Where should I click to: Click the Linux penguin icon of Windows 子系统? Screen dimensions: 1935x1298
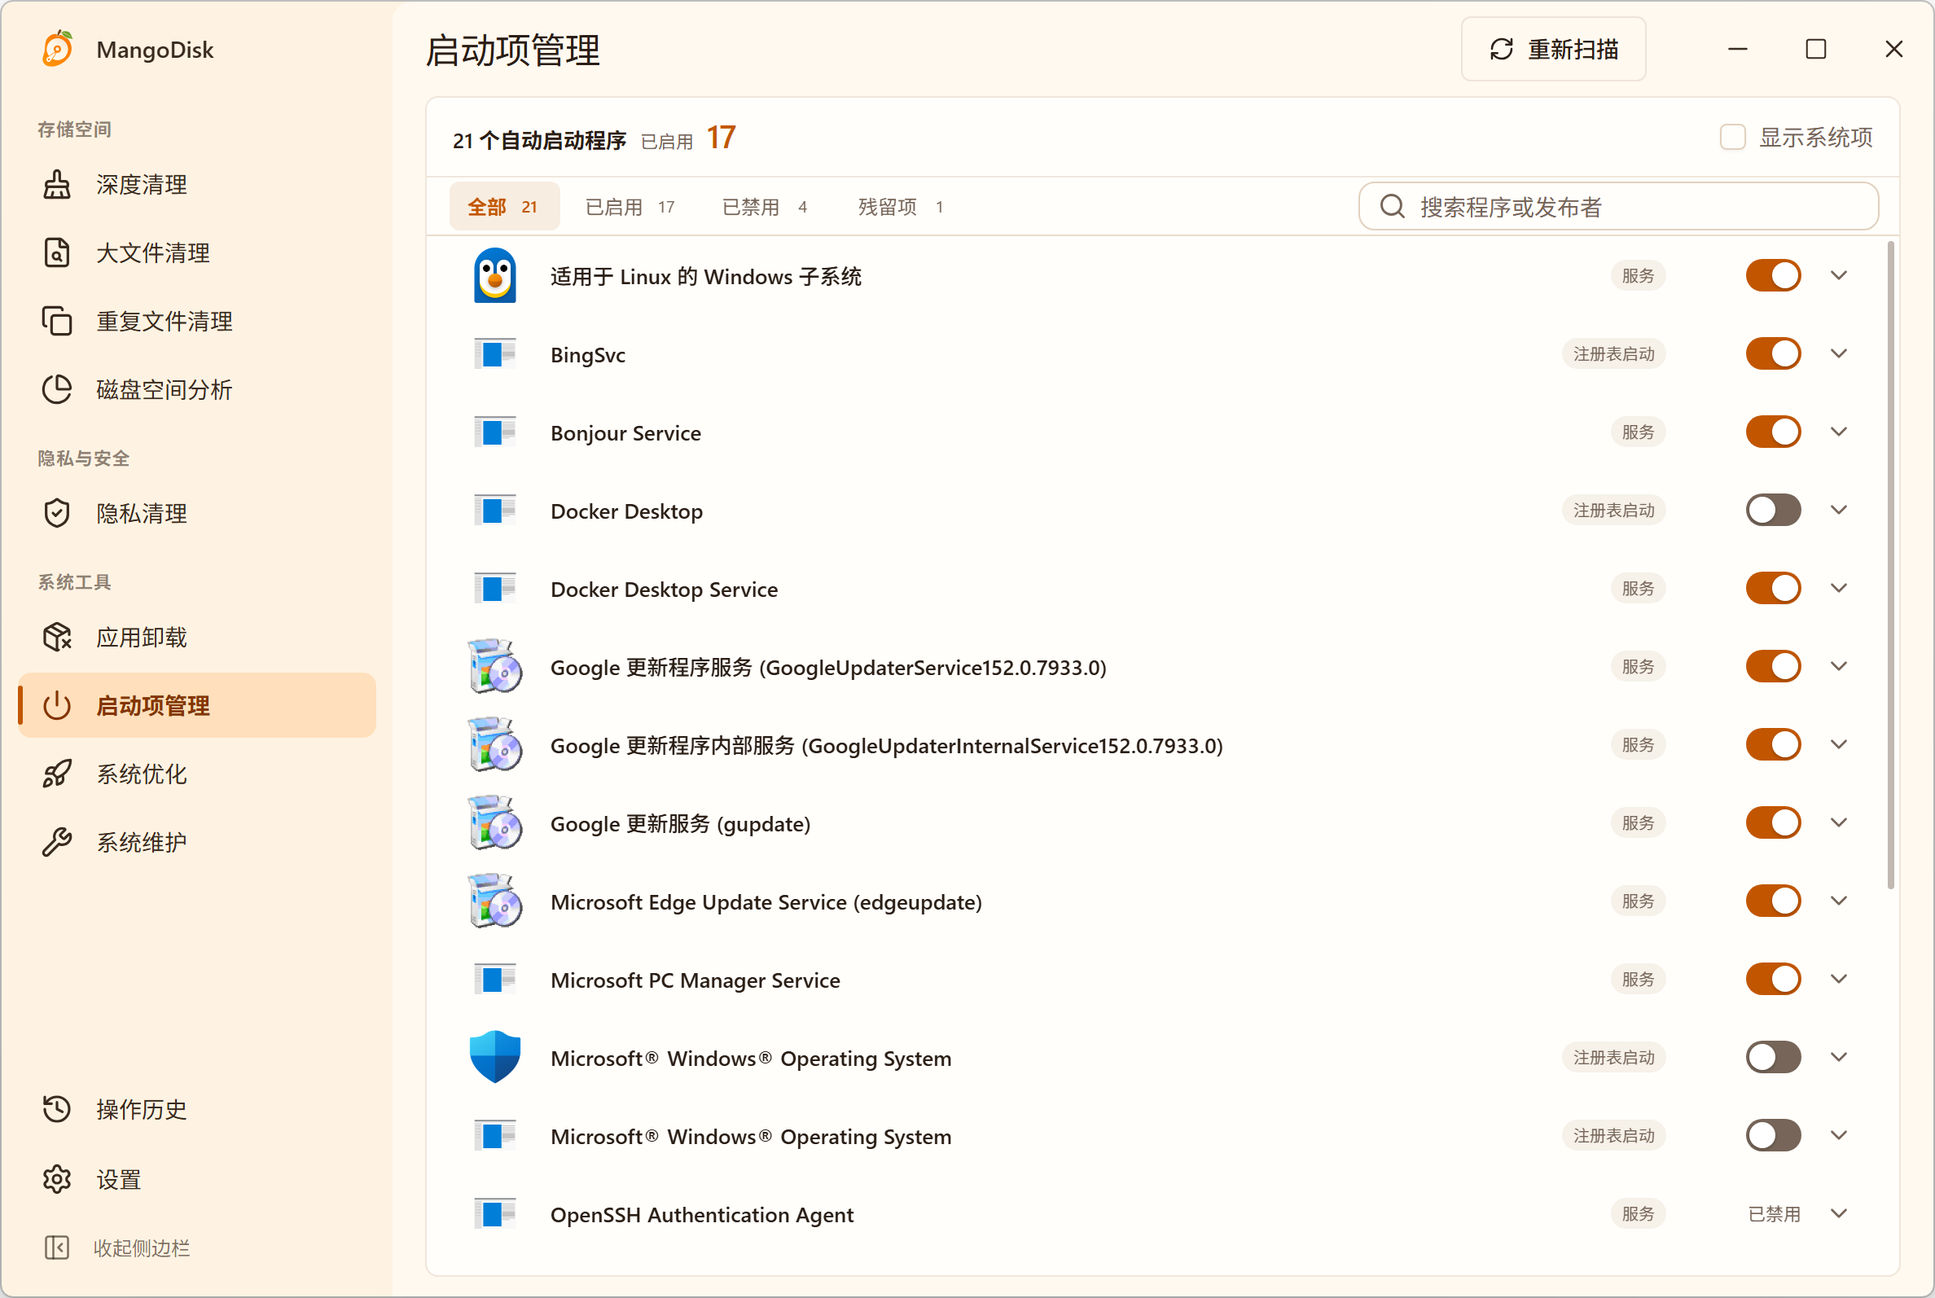pos(495,275)
